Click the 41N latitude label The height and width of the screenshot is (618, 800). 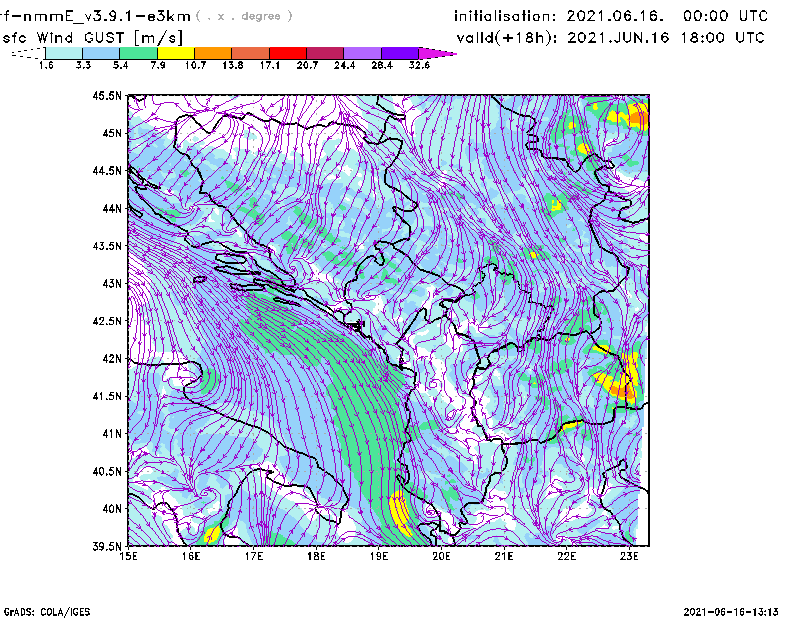click(112, 434)
